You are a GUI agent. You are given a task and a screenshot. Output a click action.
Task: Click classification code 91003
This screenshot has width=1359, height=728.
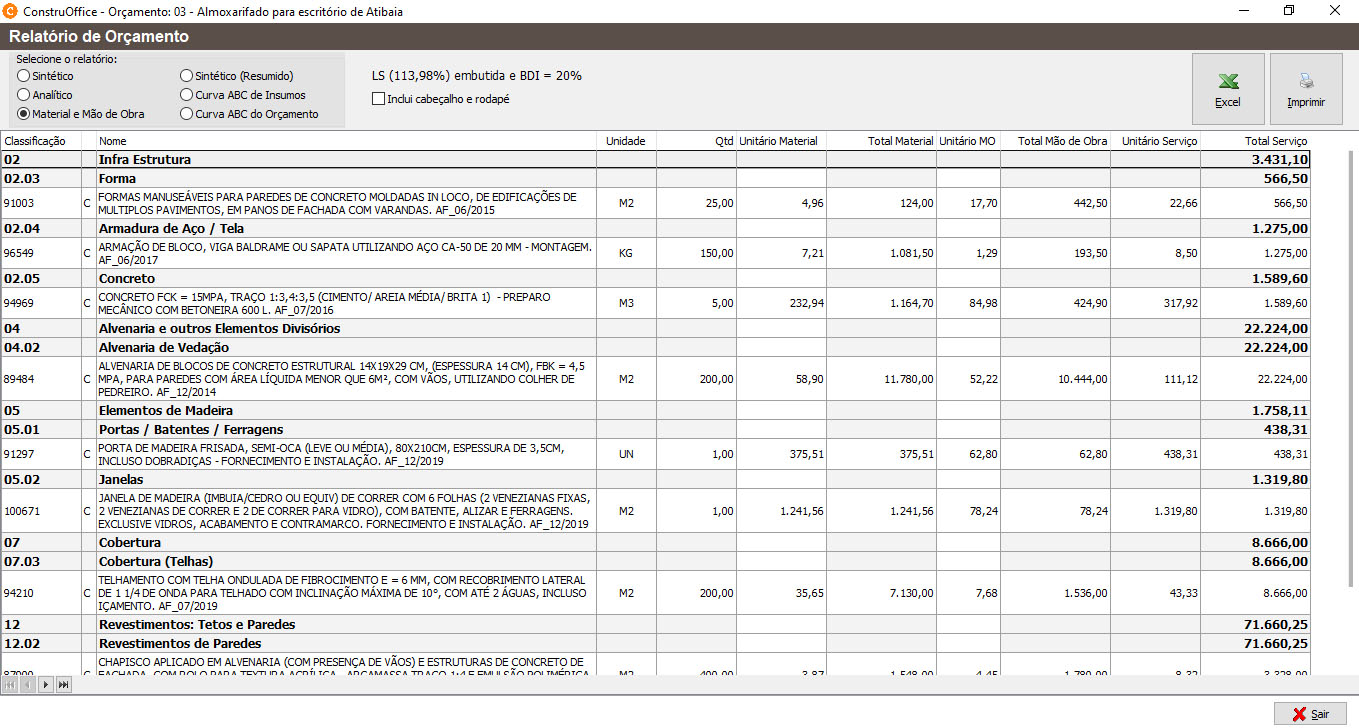click(19, 203)
